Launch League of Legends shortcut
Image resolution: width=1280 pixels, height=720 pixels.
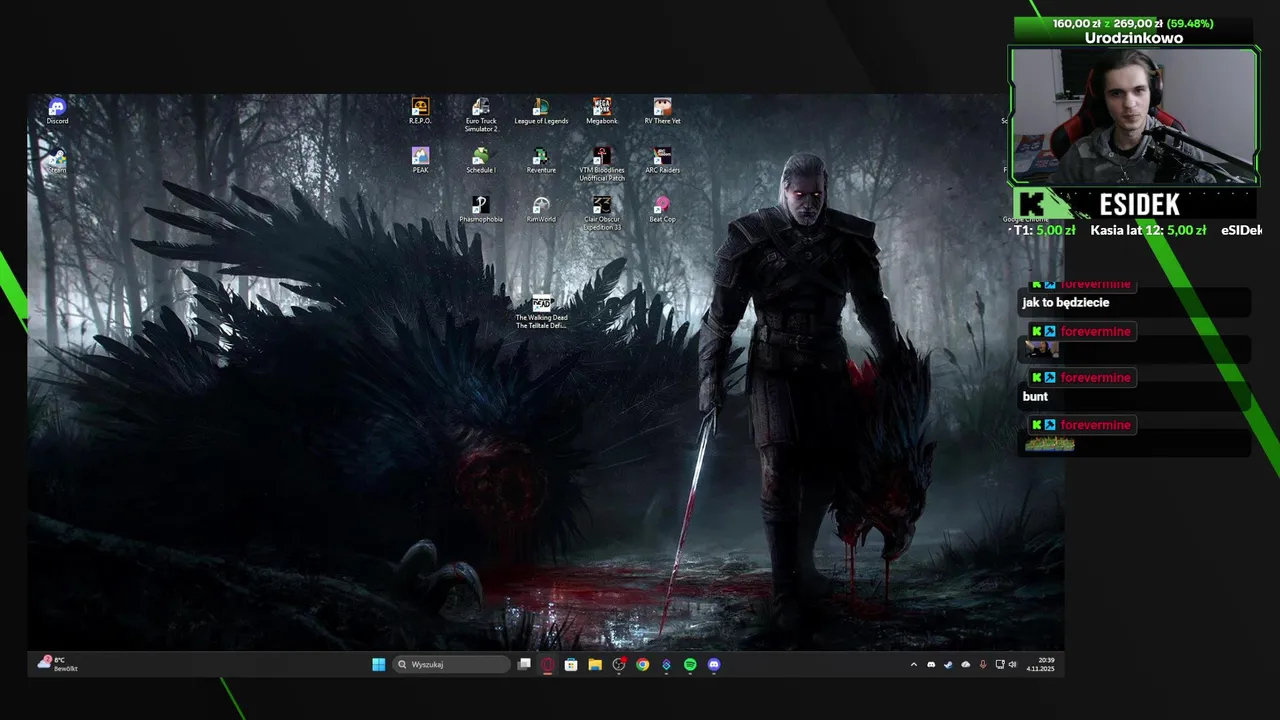coord(541,111)
